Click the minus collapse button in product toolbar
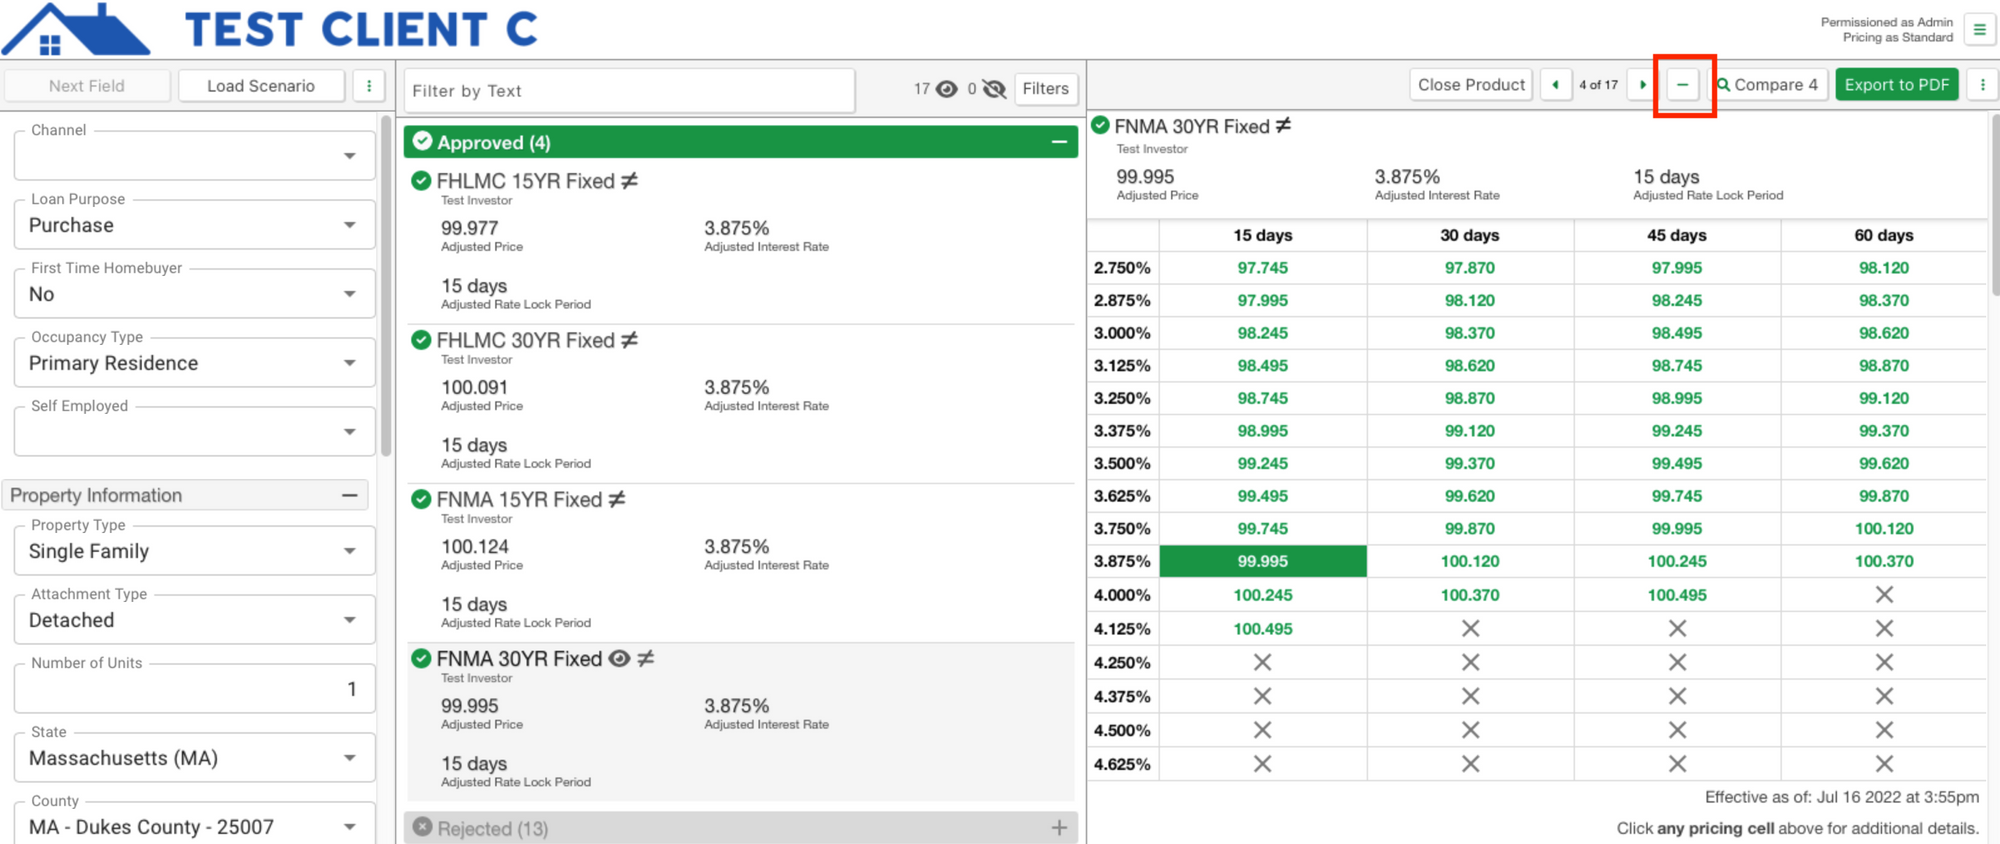This screenshot has width=2000, height=844. click(1683, 85)
